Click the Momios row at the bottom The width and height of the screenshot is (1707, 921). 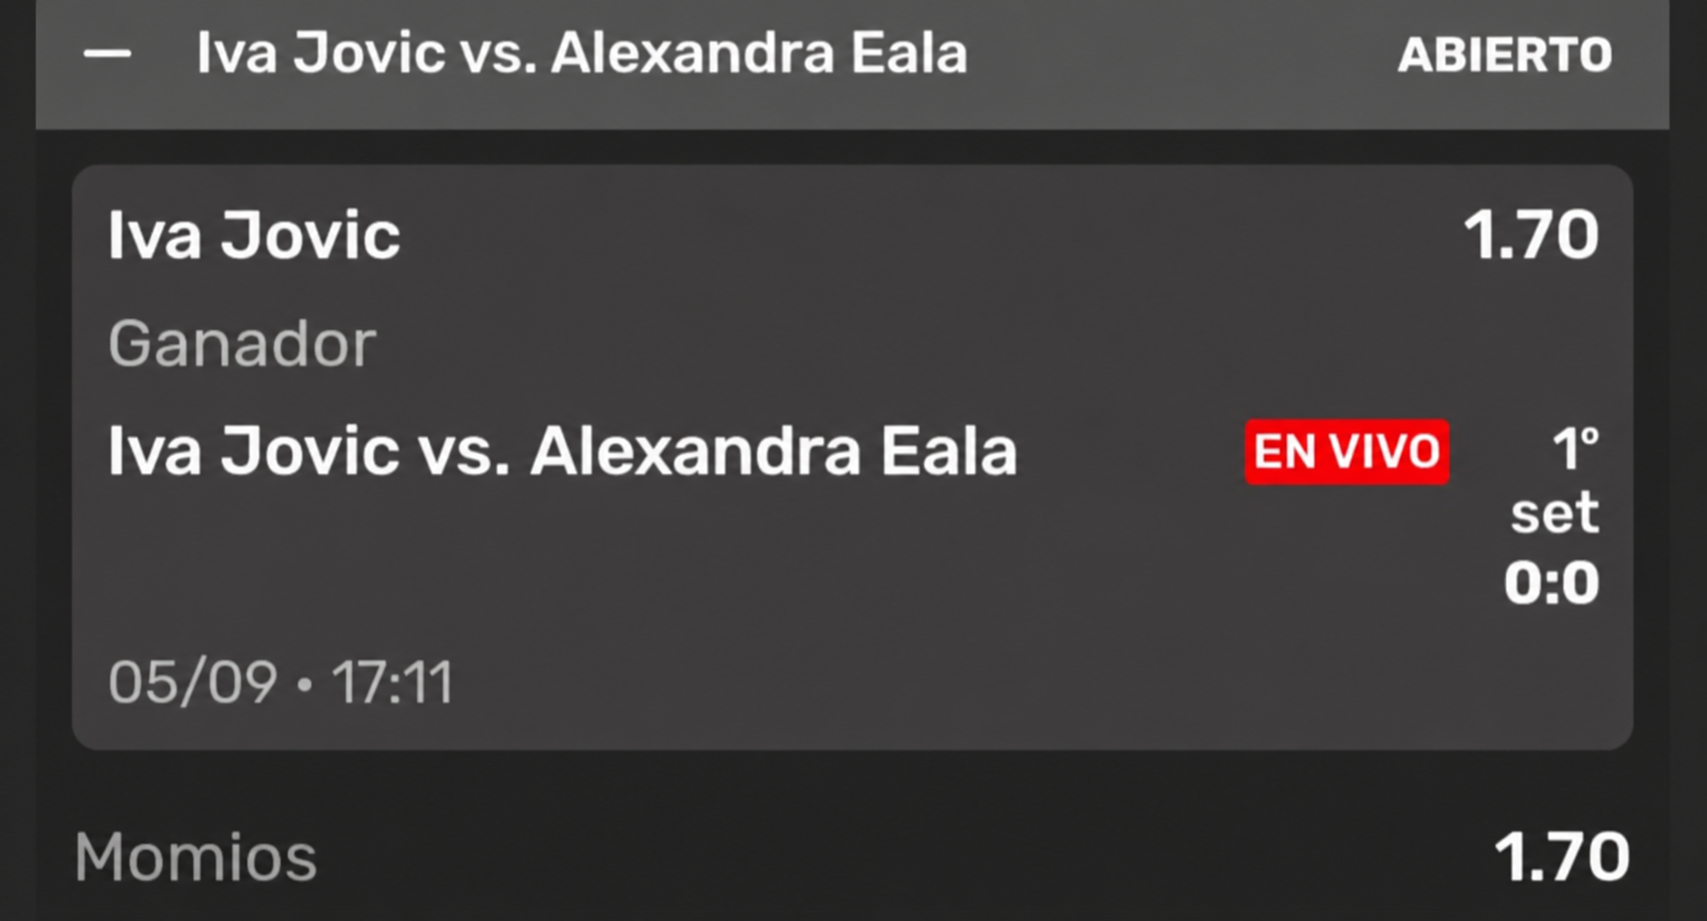coord(852,858)
